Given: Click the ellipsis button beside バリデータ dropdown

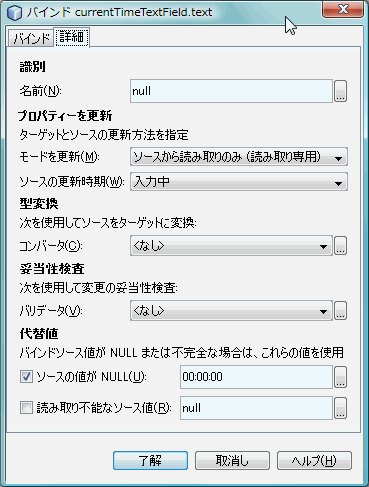Looking at the screenshot, I should pos(340,311).
